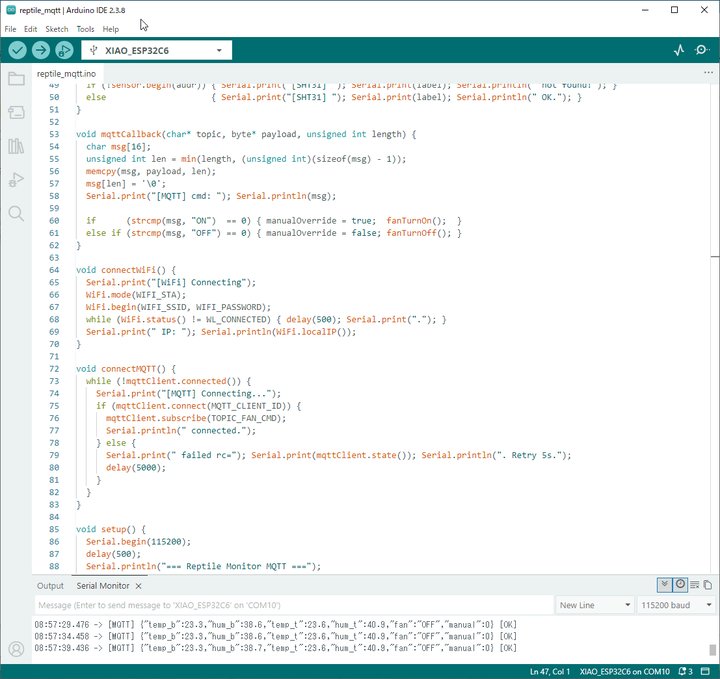Click line number 53 in the gutter
This screenshot has width=720, height=679.
(54, 134)
